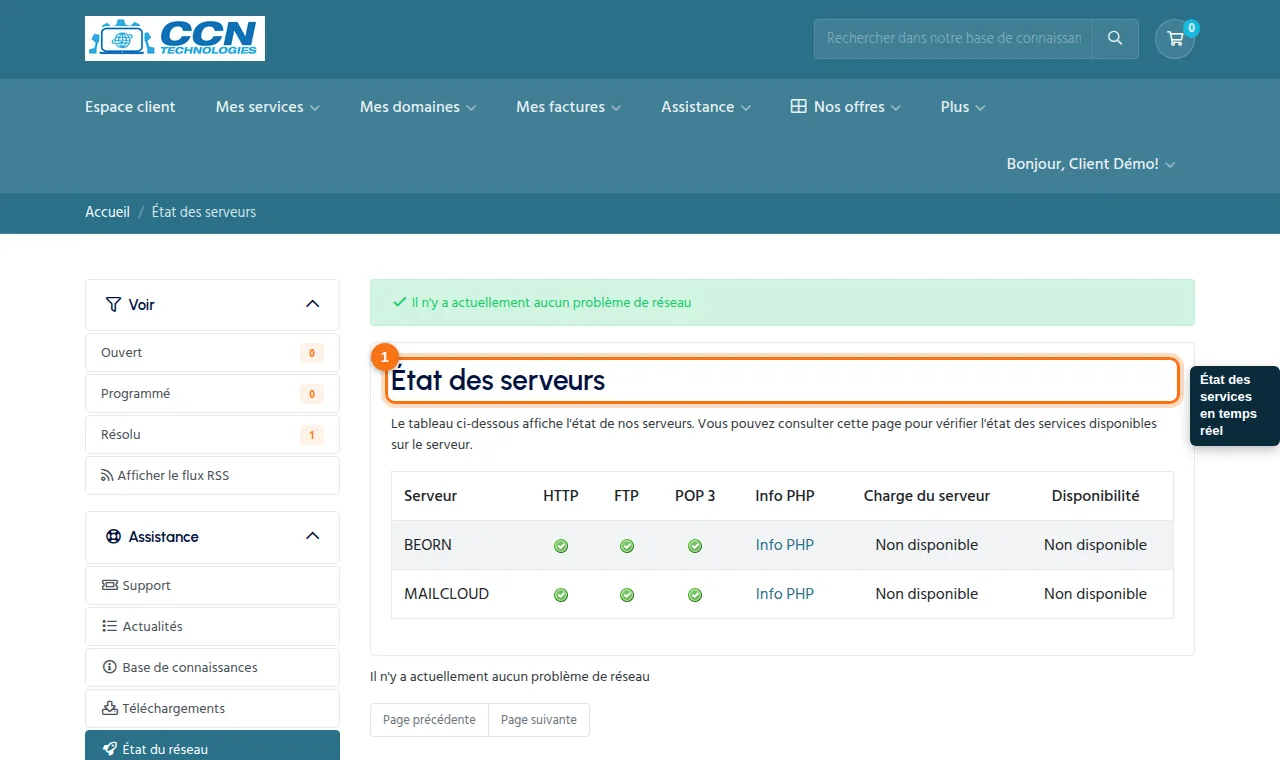1280x760 pixels.
Task: Open Téléchargements in Assistance sidebar
Action: 212,708
